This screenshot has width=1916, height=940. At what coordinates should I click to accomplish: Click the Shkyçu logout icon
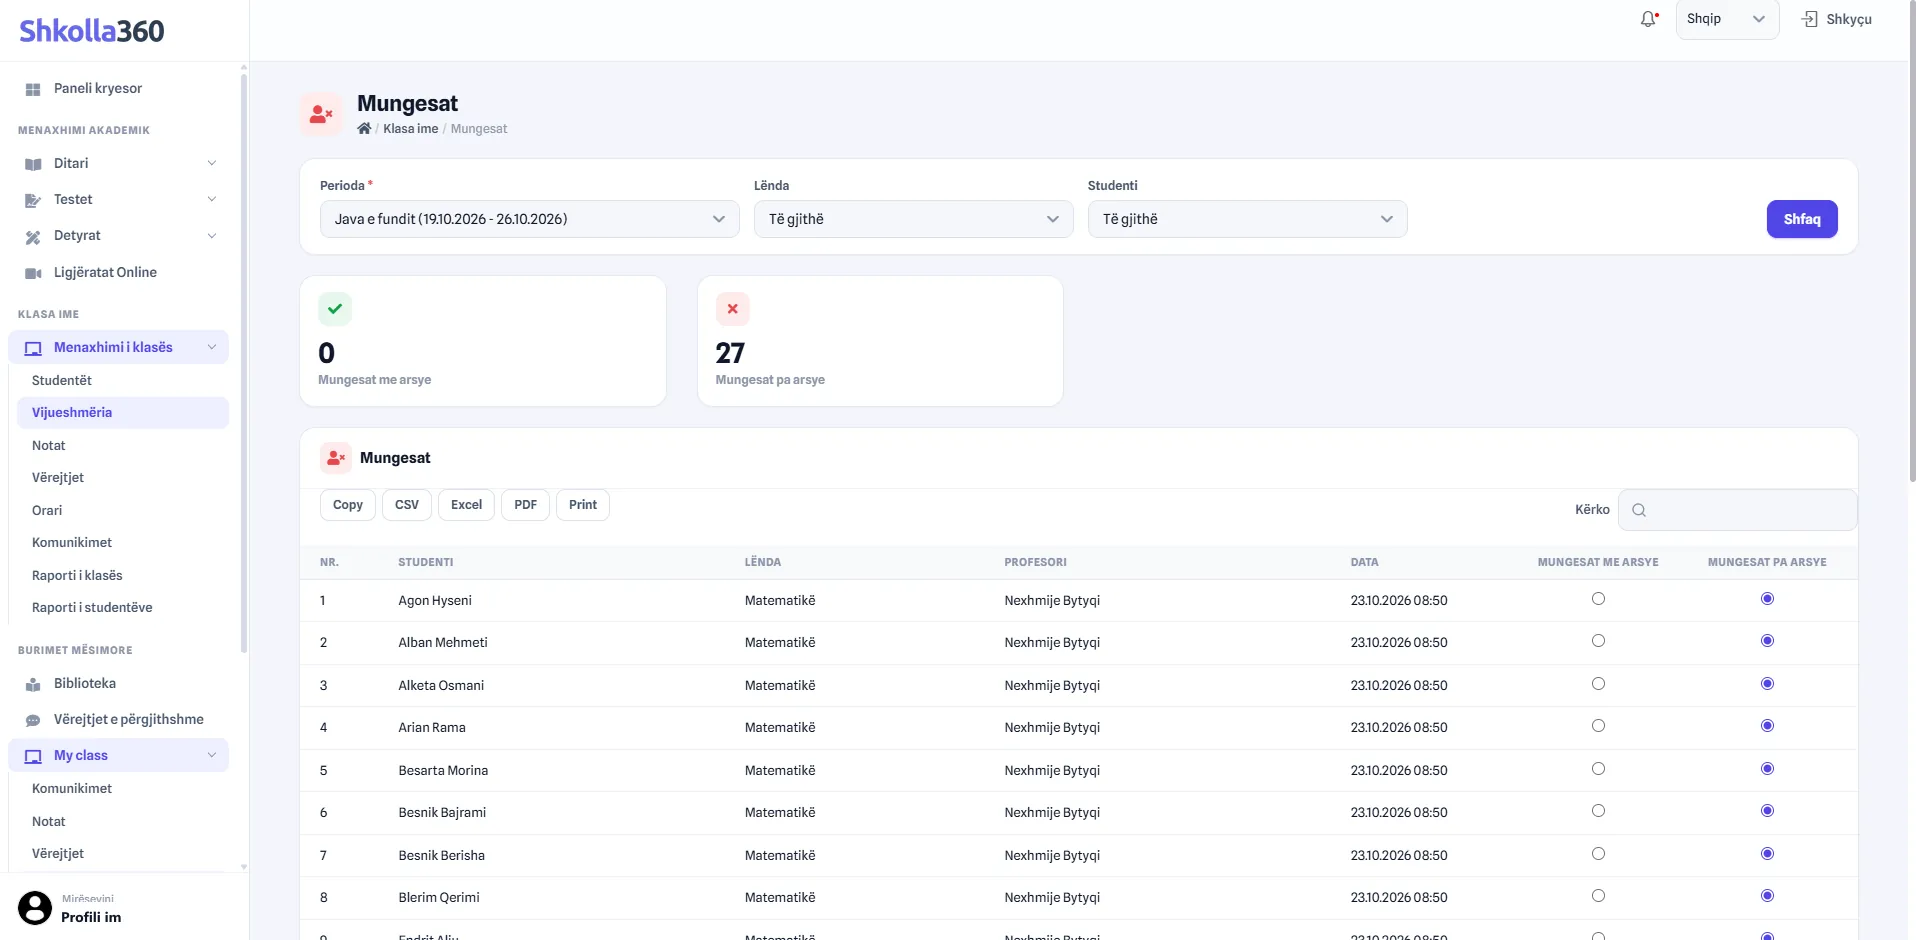1810,19
